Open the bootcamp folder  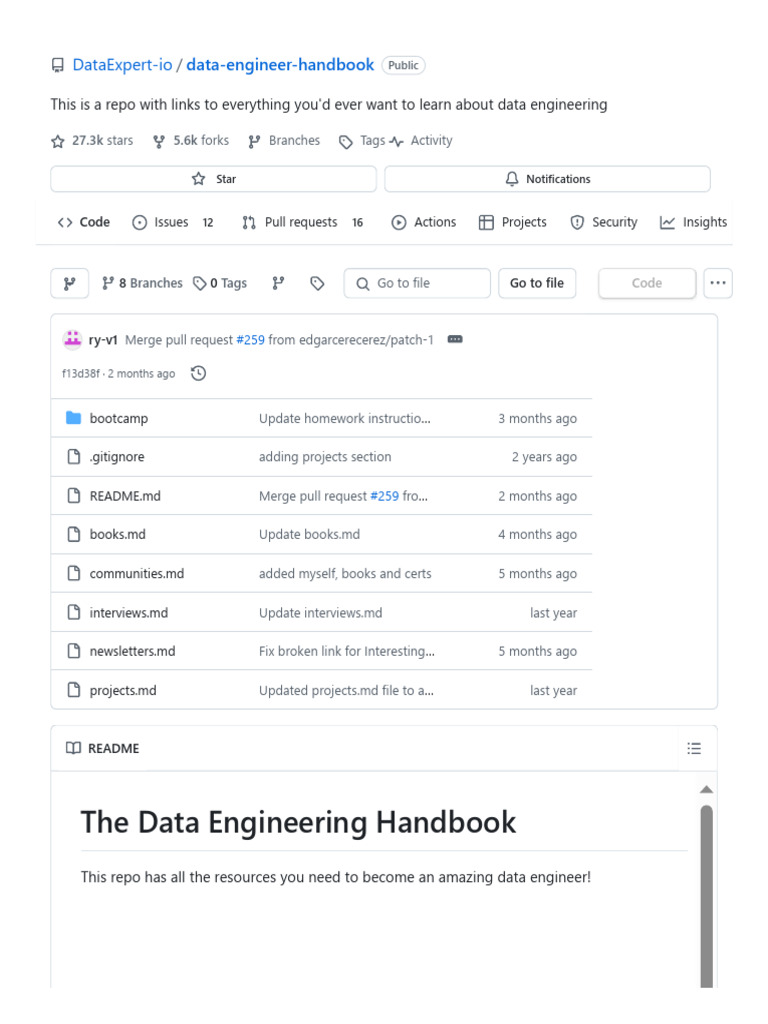point(118,418)
